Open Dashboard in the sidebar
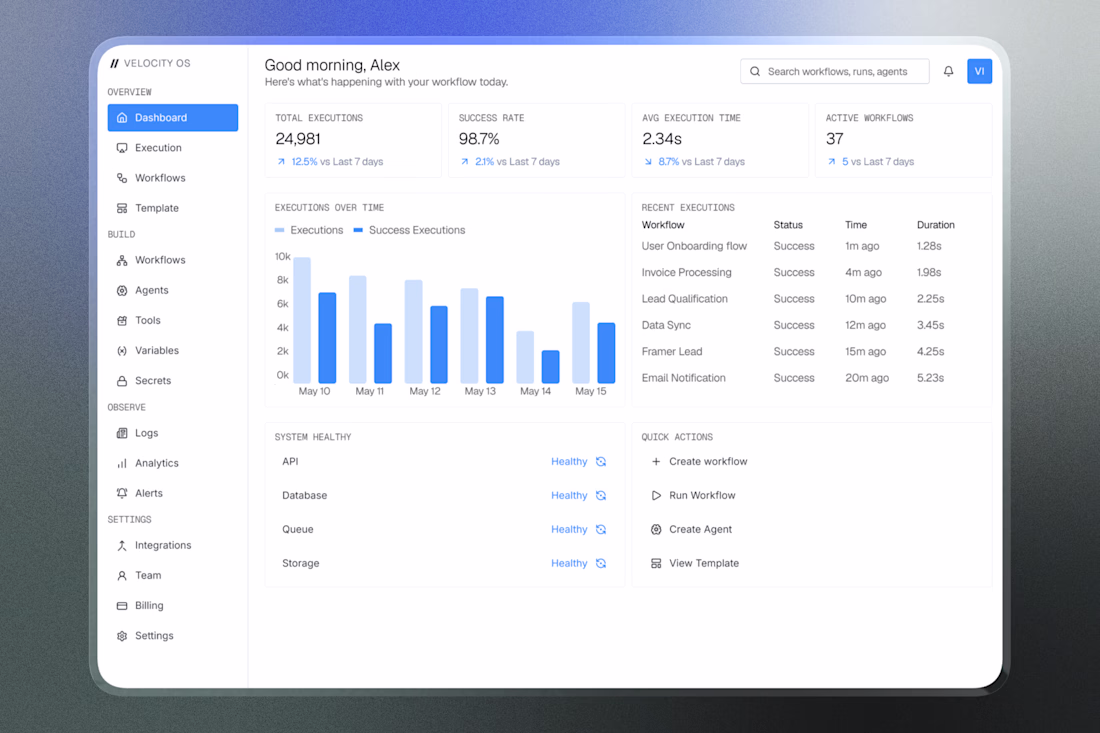Screen dimensions: 1100x733 [x=173, y=118]
